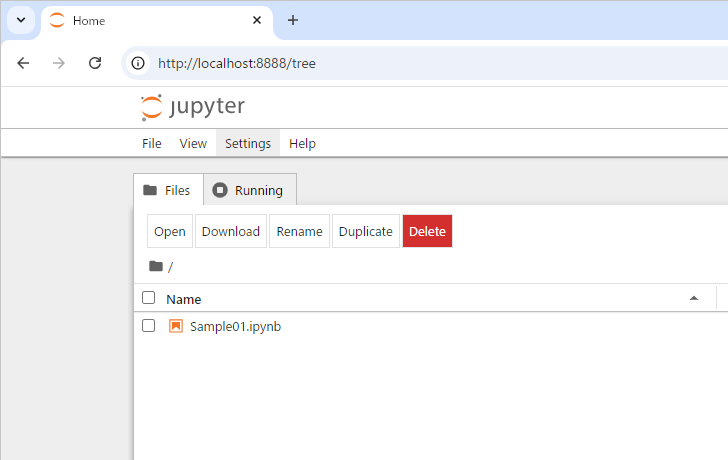The width and height of the screenshot is (728, 460).
Task: Click the Rename button
Action: (x=299, y=231)
